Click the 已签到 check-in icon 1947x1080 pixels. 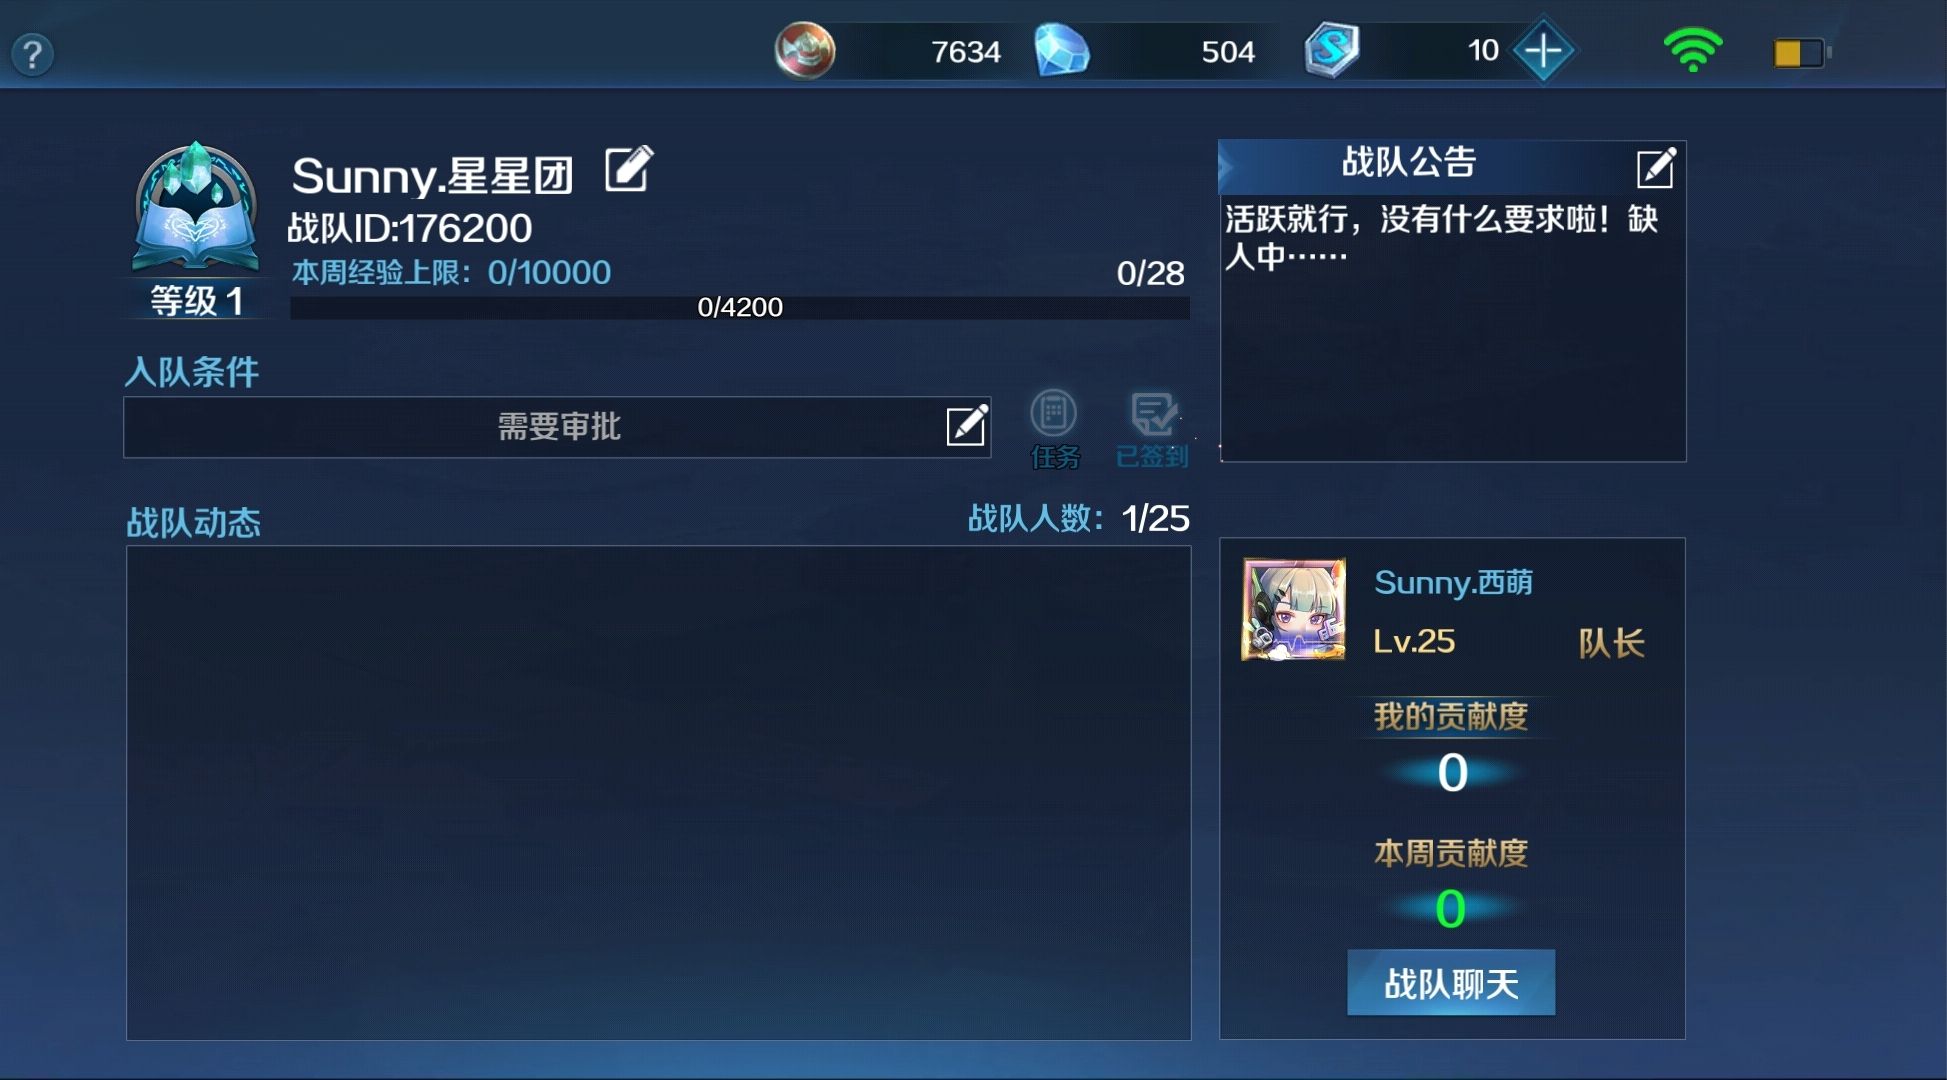[x=1152, y=429]
